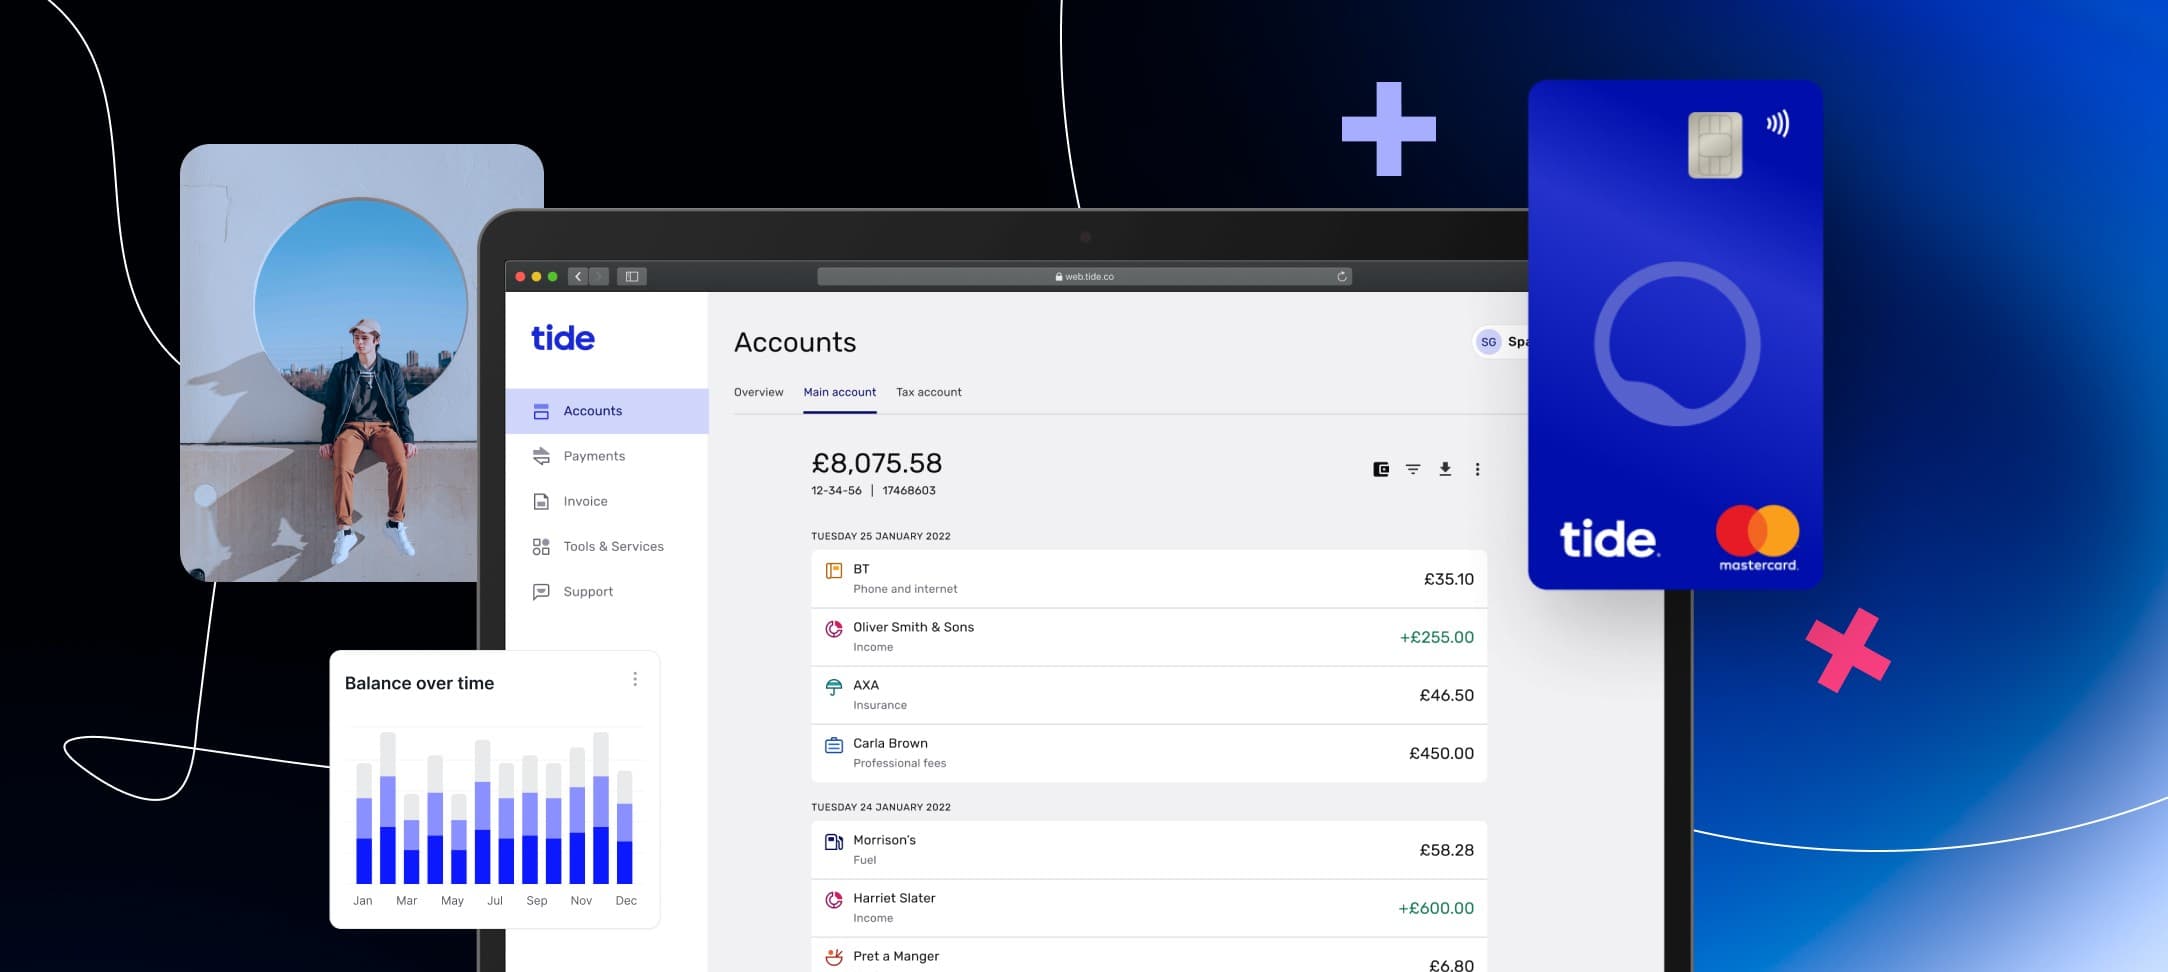Viewport: 2168px width, 972px height.
Task: Click the account number 17468603
Action: [909, 491]
